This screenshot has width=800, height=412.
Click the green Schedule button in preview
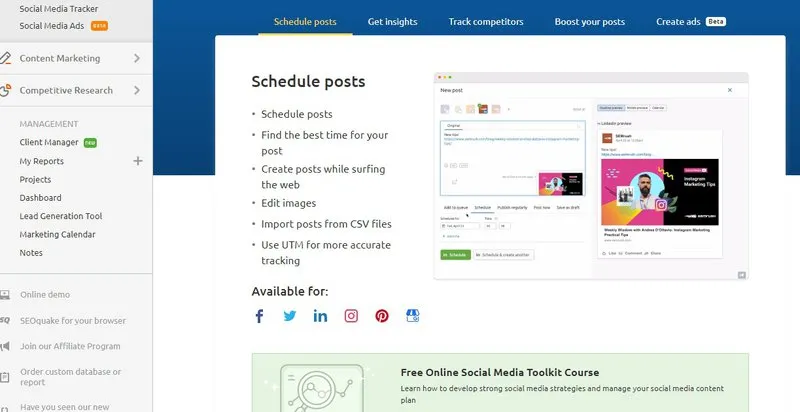(455, 254)
